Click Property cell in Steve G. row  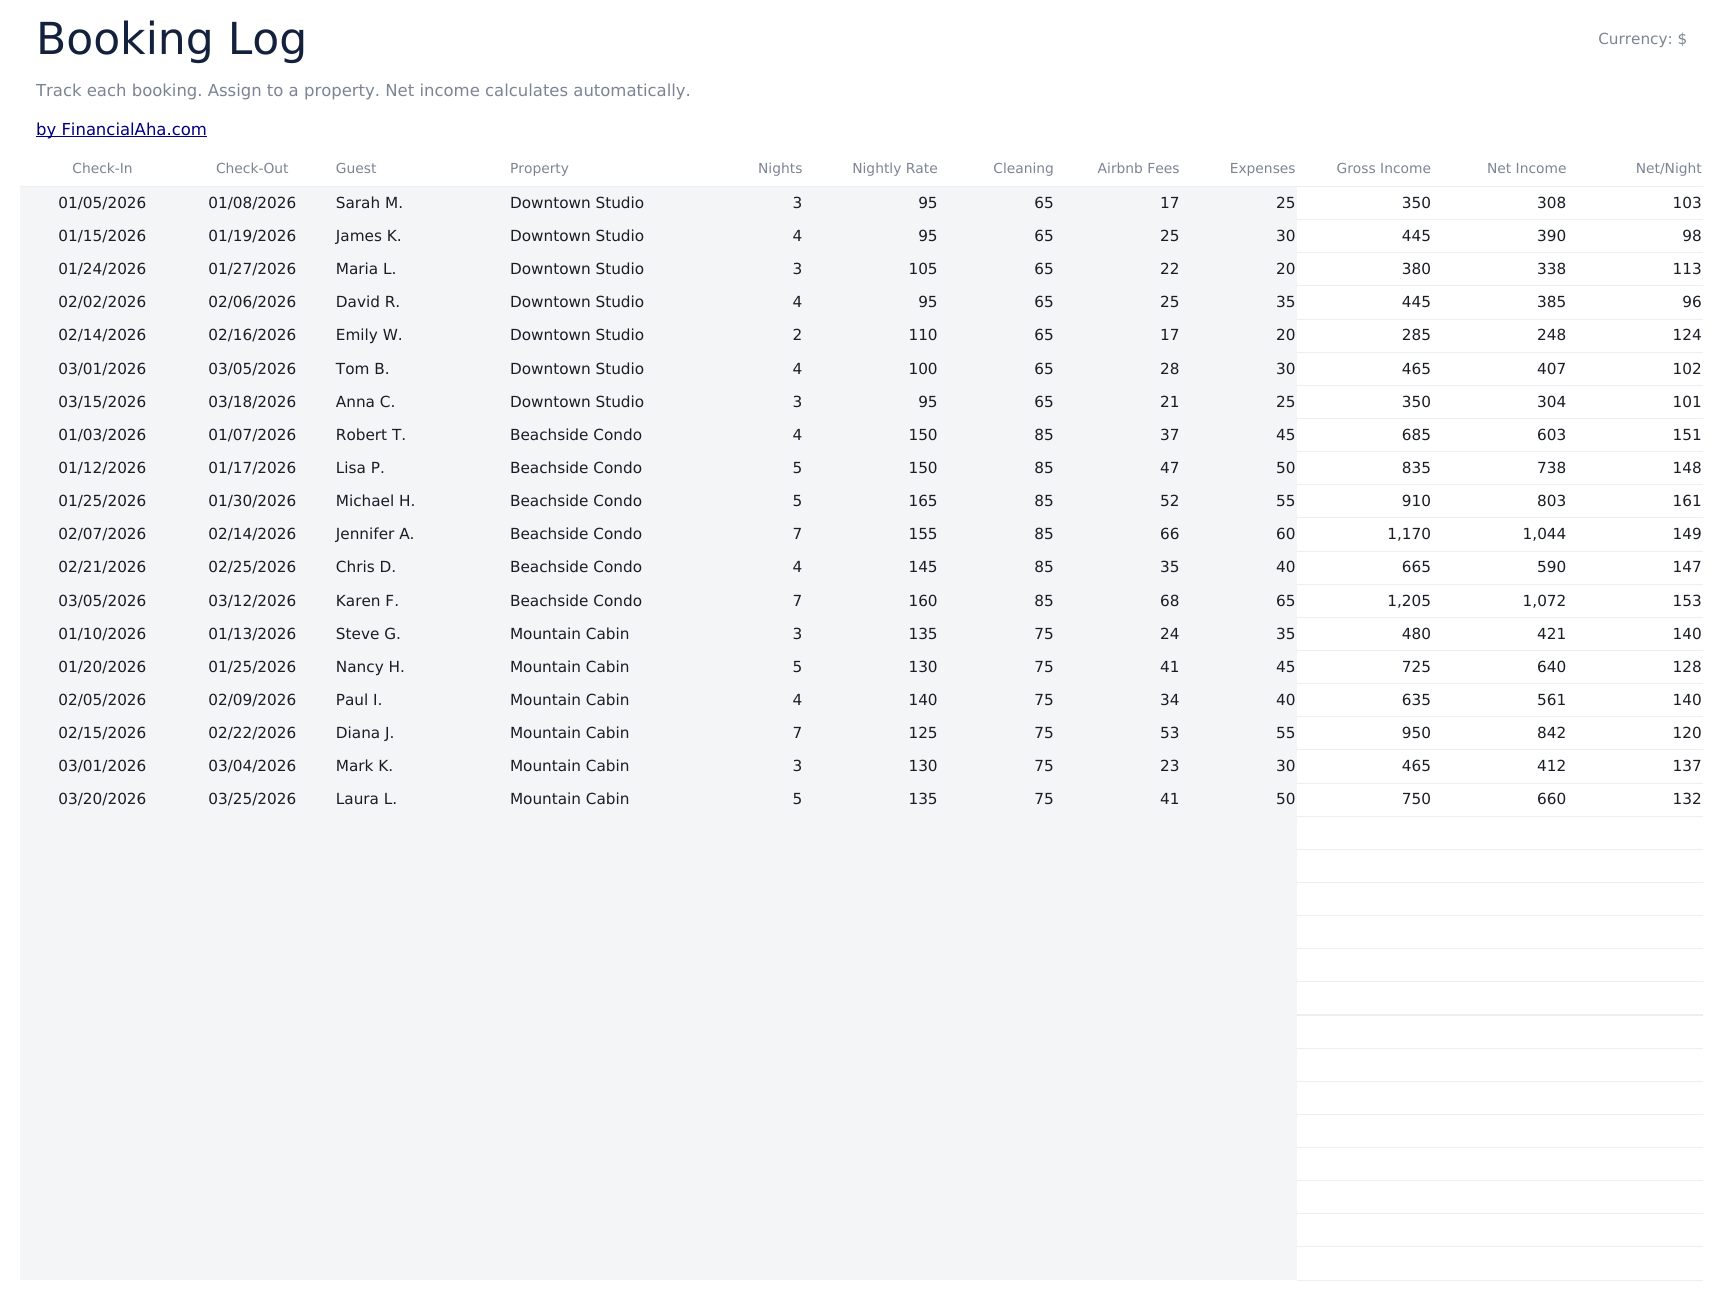click(x=569, y=634)
